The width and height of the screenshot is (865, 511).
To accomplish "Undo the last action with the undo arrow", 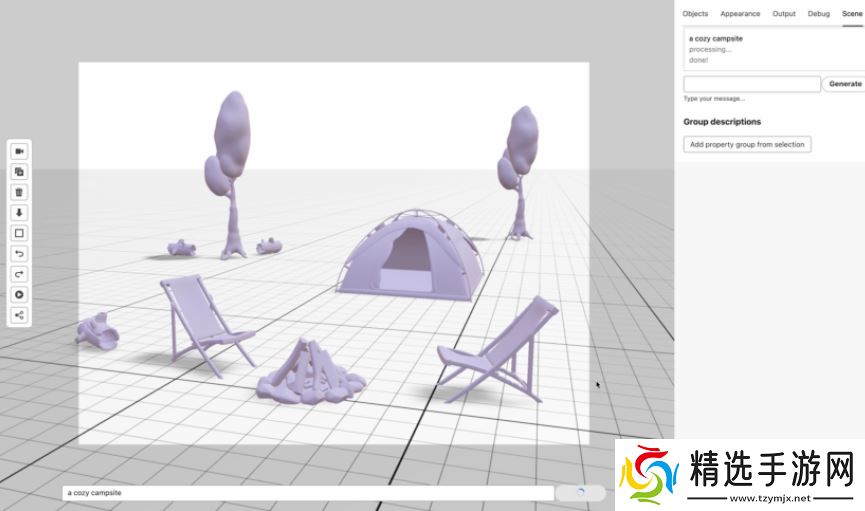I will tap(19, 254).
